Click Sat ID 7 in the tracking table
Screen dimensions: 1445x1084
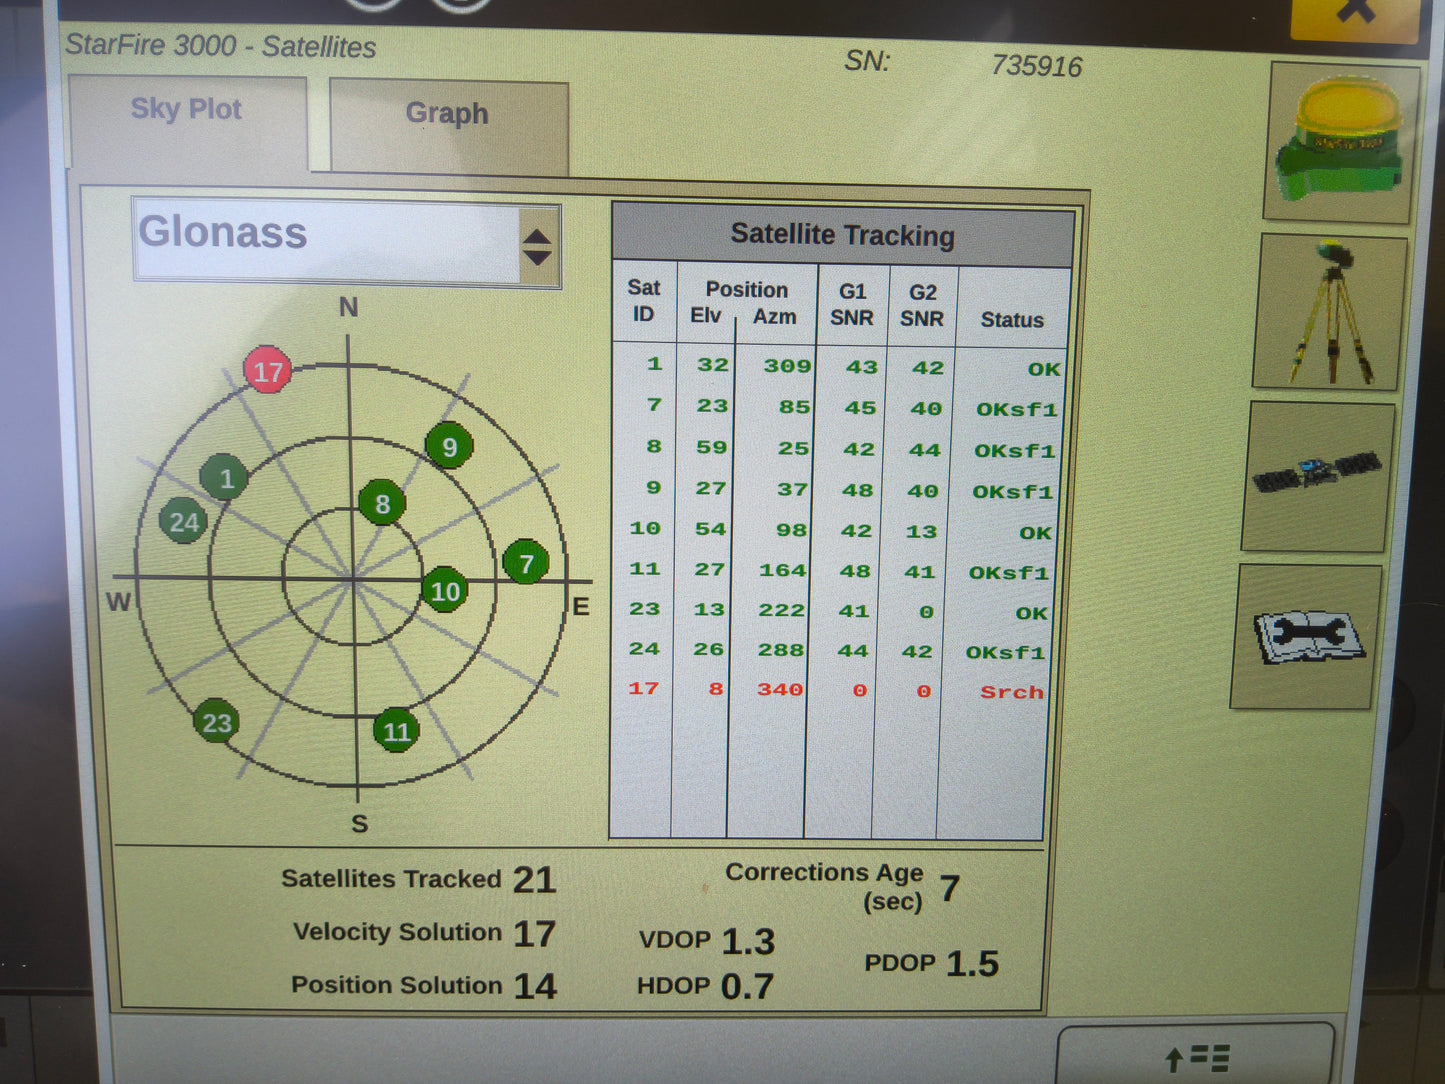(x=654, y=405)
